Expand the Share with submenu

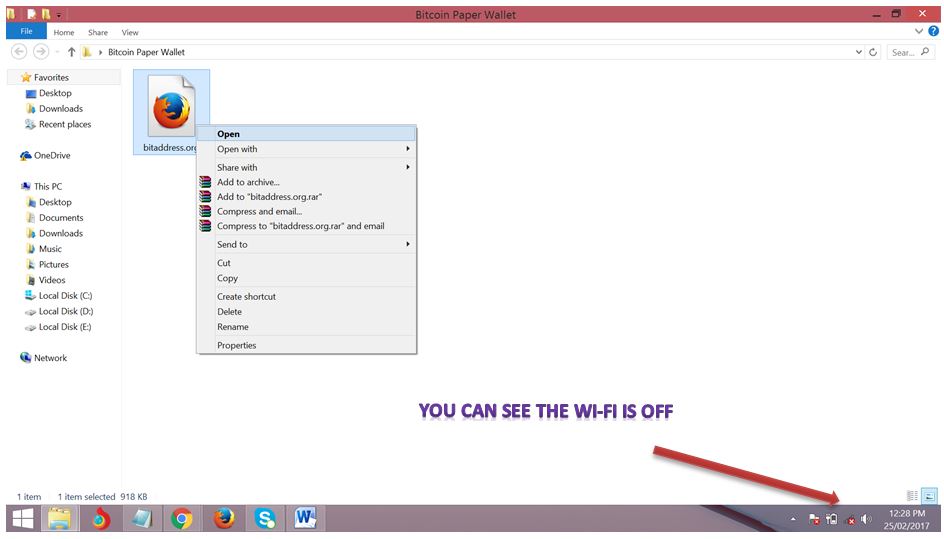pyautogui.click(x=408, y=167)
